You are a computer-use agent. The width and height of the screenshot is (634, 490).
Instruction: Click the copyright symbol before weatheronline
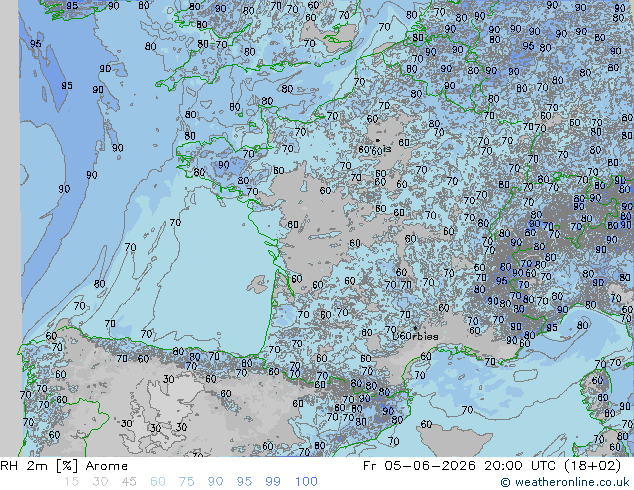(x=505, y=482)
